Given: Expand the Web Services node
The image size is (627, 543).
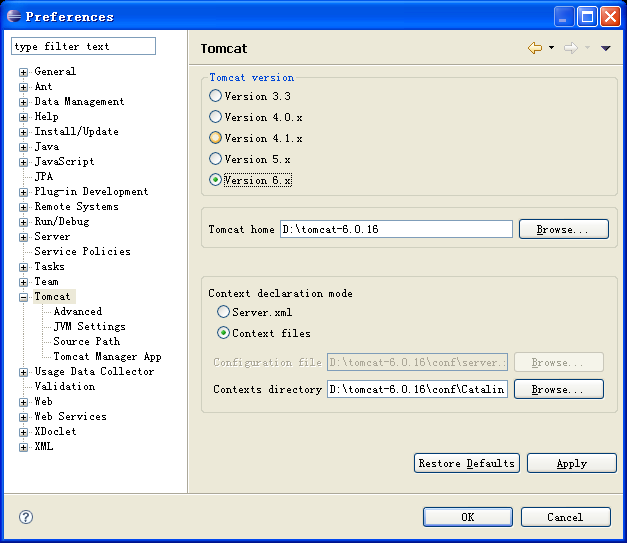Looking at the screenshot, I should point(24,417).
